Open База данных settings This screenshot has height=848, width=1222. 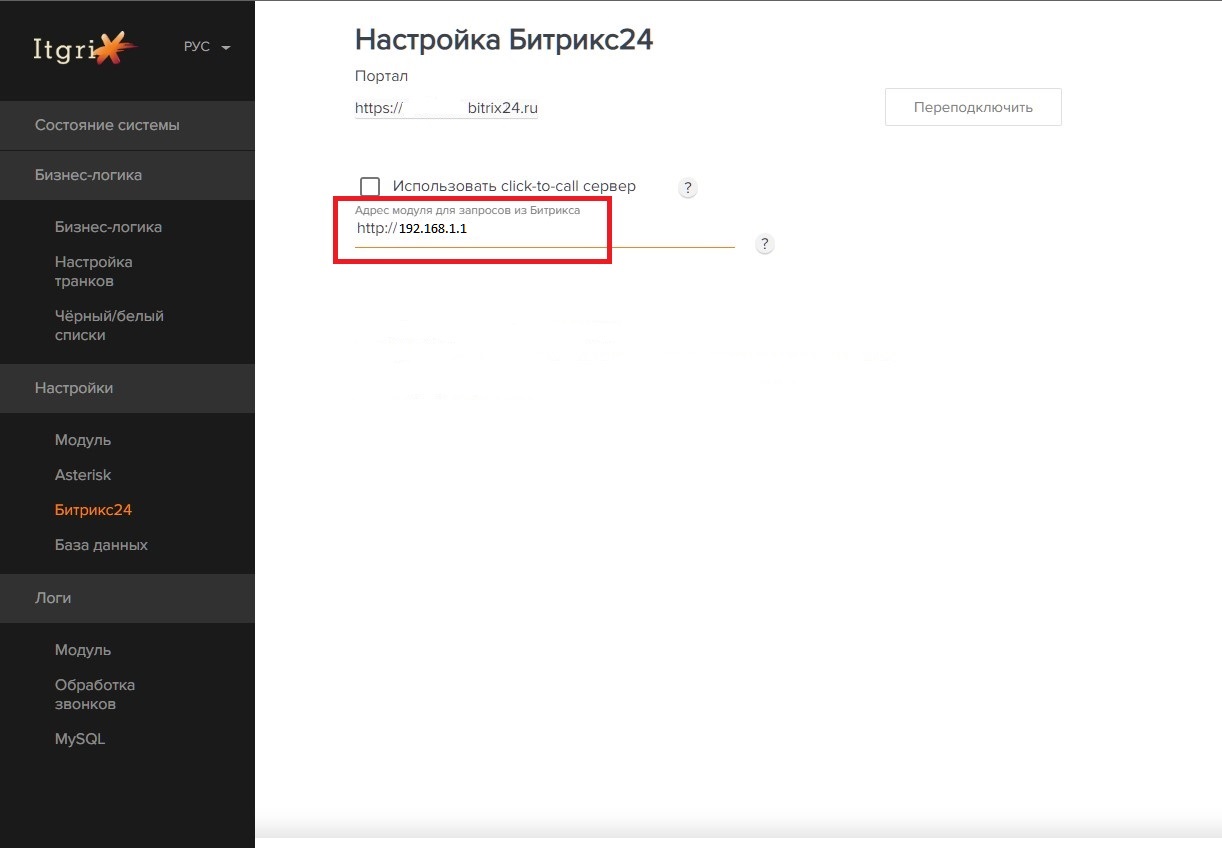[x=101, y=545]
